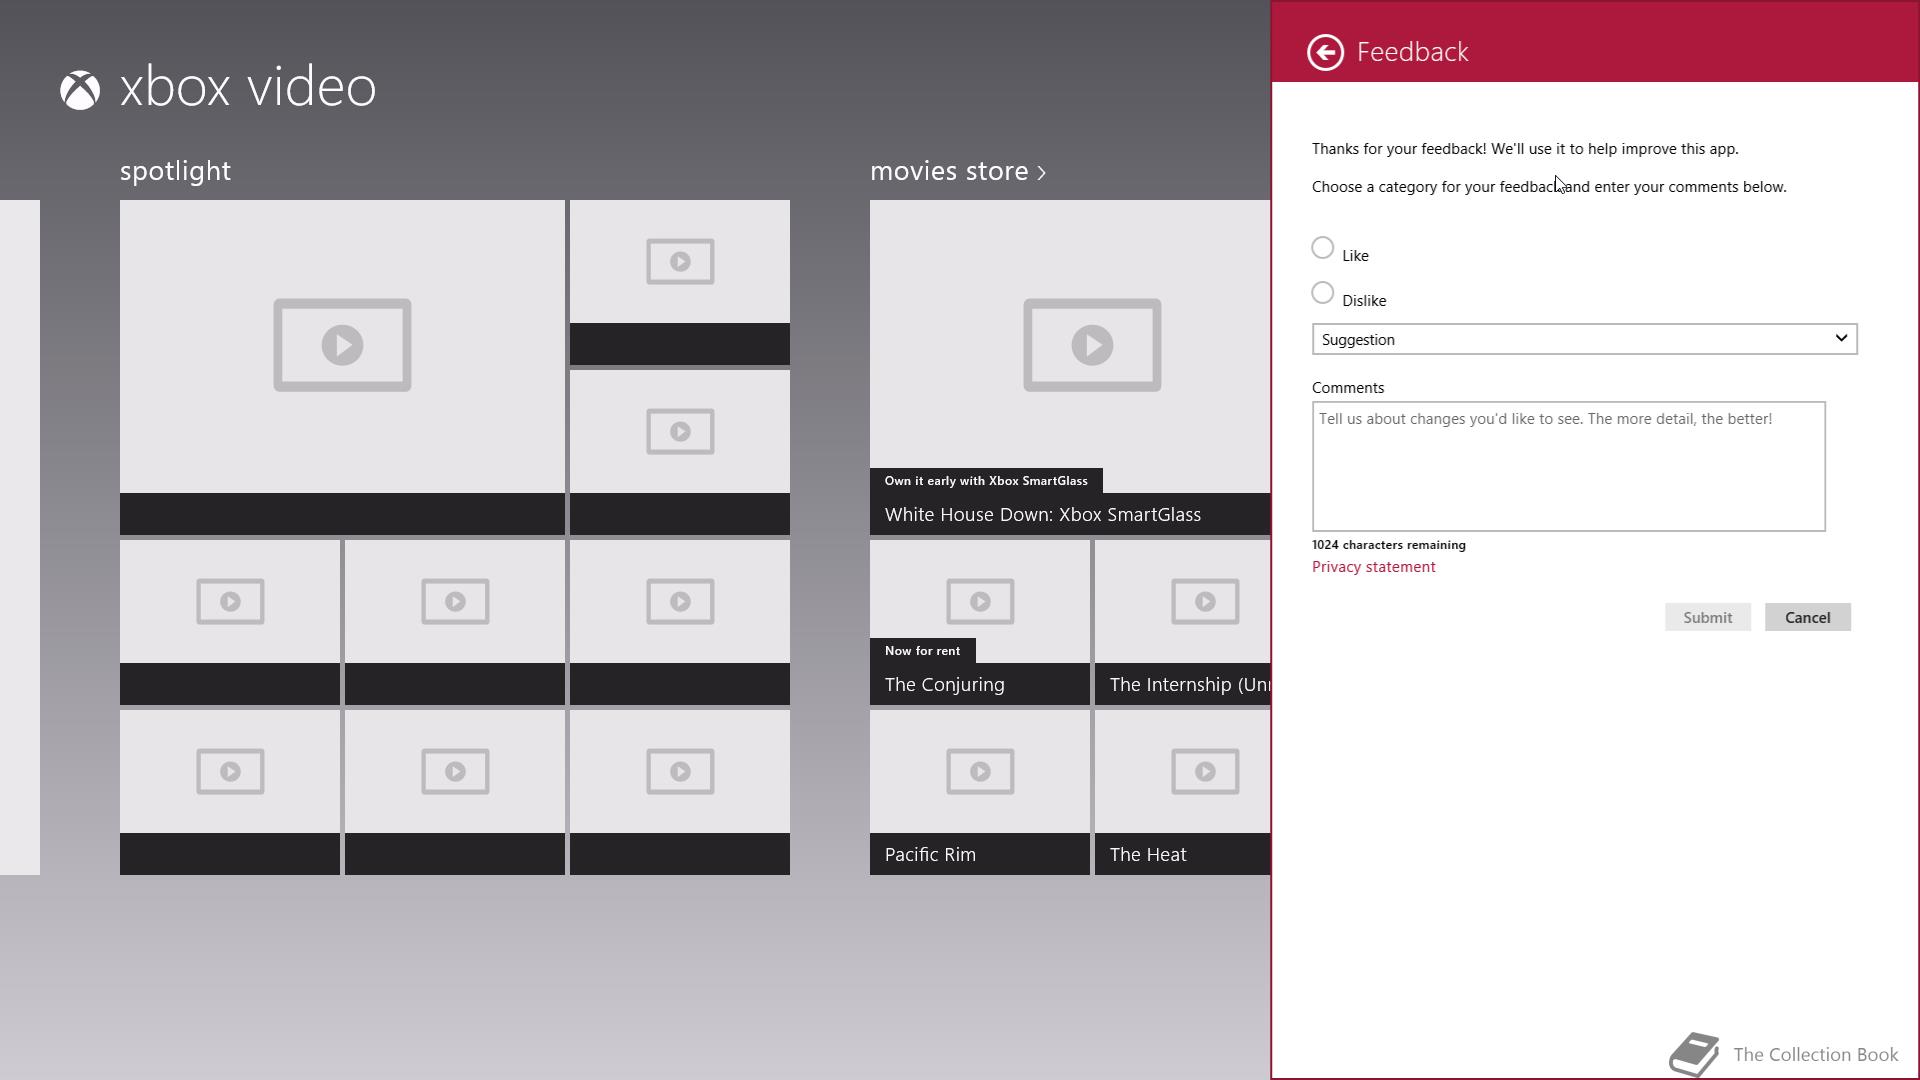This screenshot has width=1920, height=1080.
Task: Open the Privacy statement link
Action: pos(1373,567)
